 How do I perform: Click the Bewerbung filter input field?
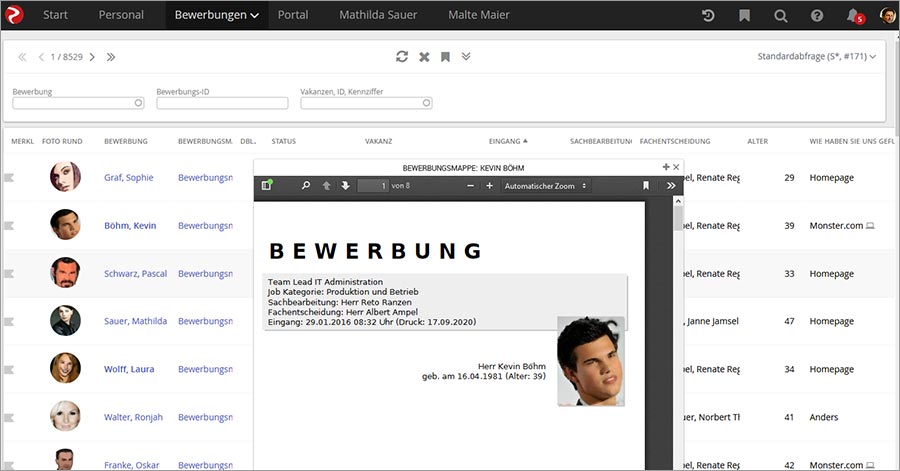pos(78,103)
